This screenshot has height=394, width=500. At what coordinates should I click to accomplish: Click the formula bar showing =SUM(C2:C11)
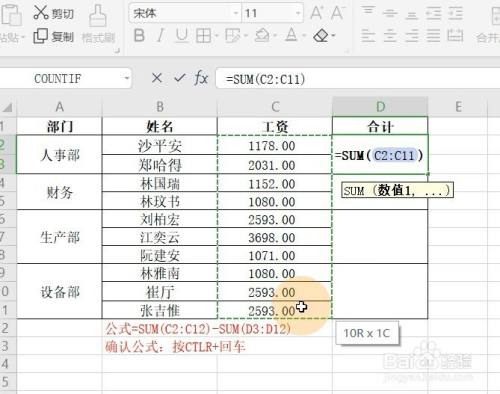pos(358,79)
